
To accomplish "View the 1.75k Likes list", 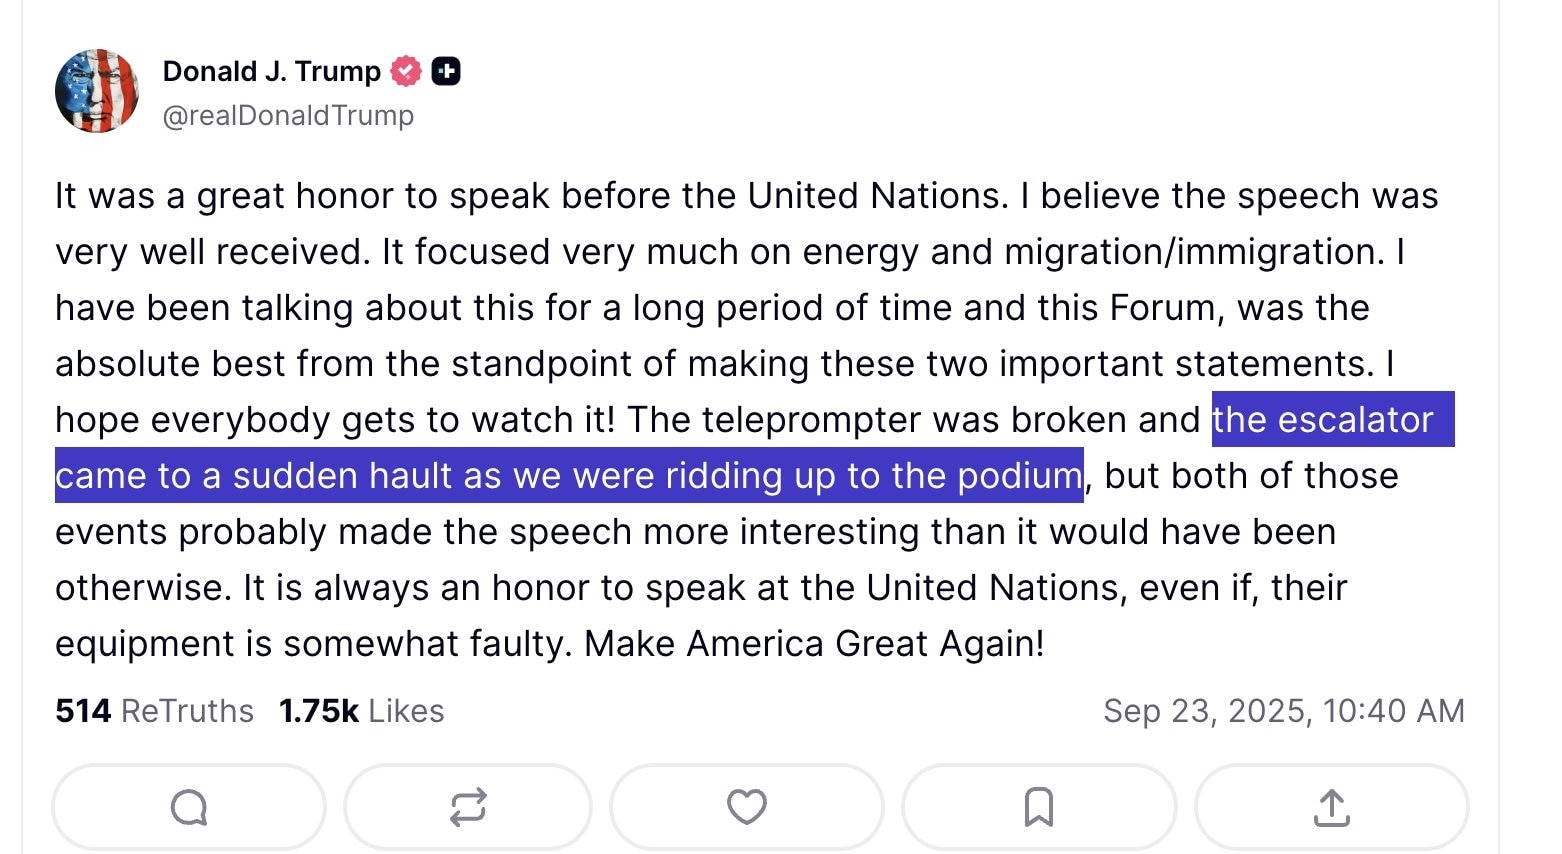I will pos(361,711).
